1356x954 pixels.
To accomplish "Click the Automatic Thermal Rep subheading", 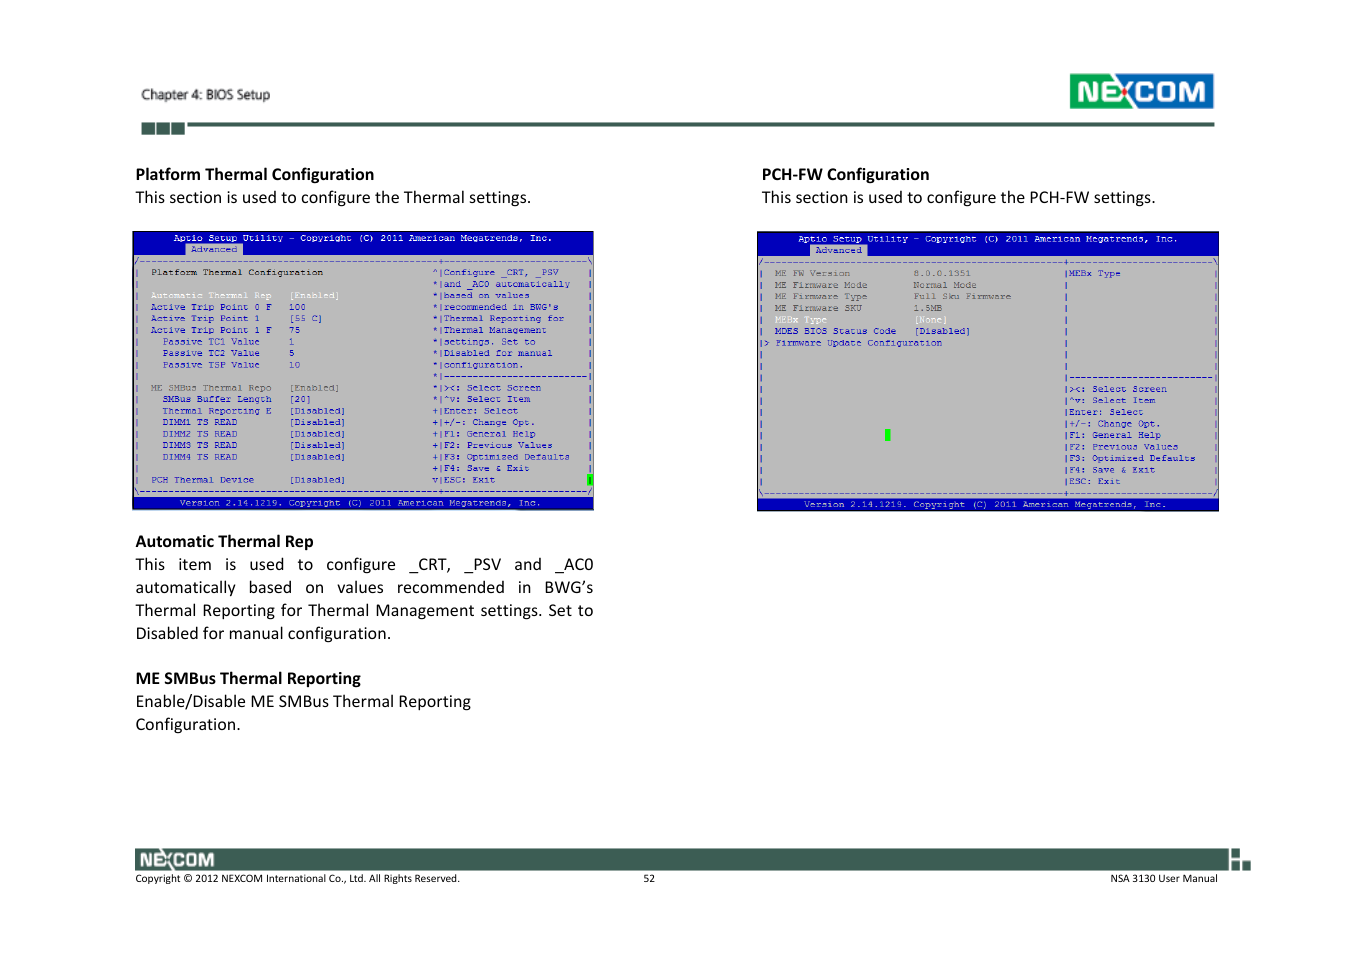I will (x=225, y=541).
